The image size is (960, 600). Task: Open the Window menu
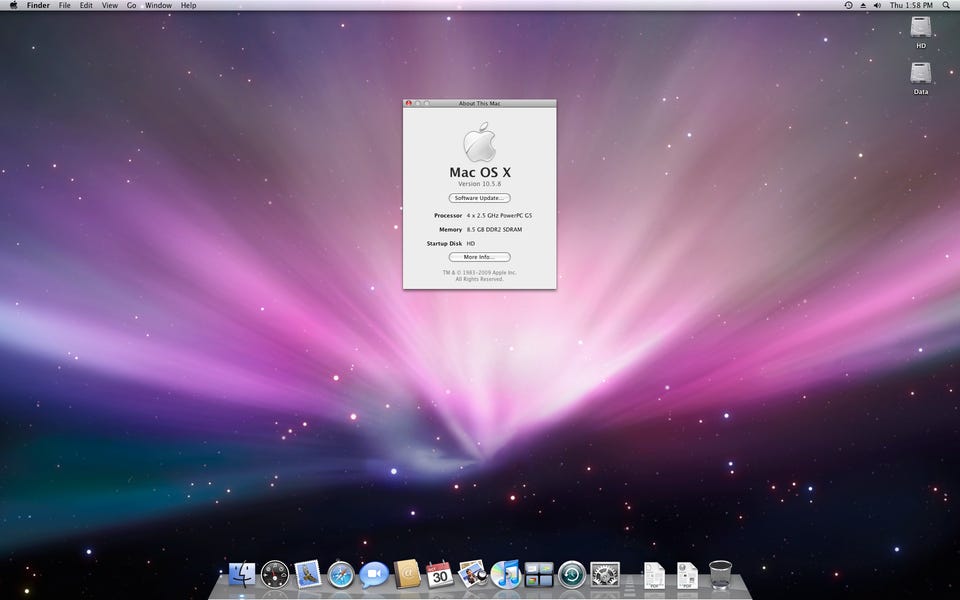coord(158,6)
